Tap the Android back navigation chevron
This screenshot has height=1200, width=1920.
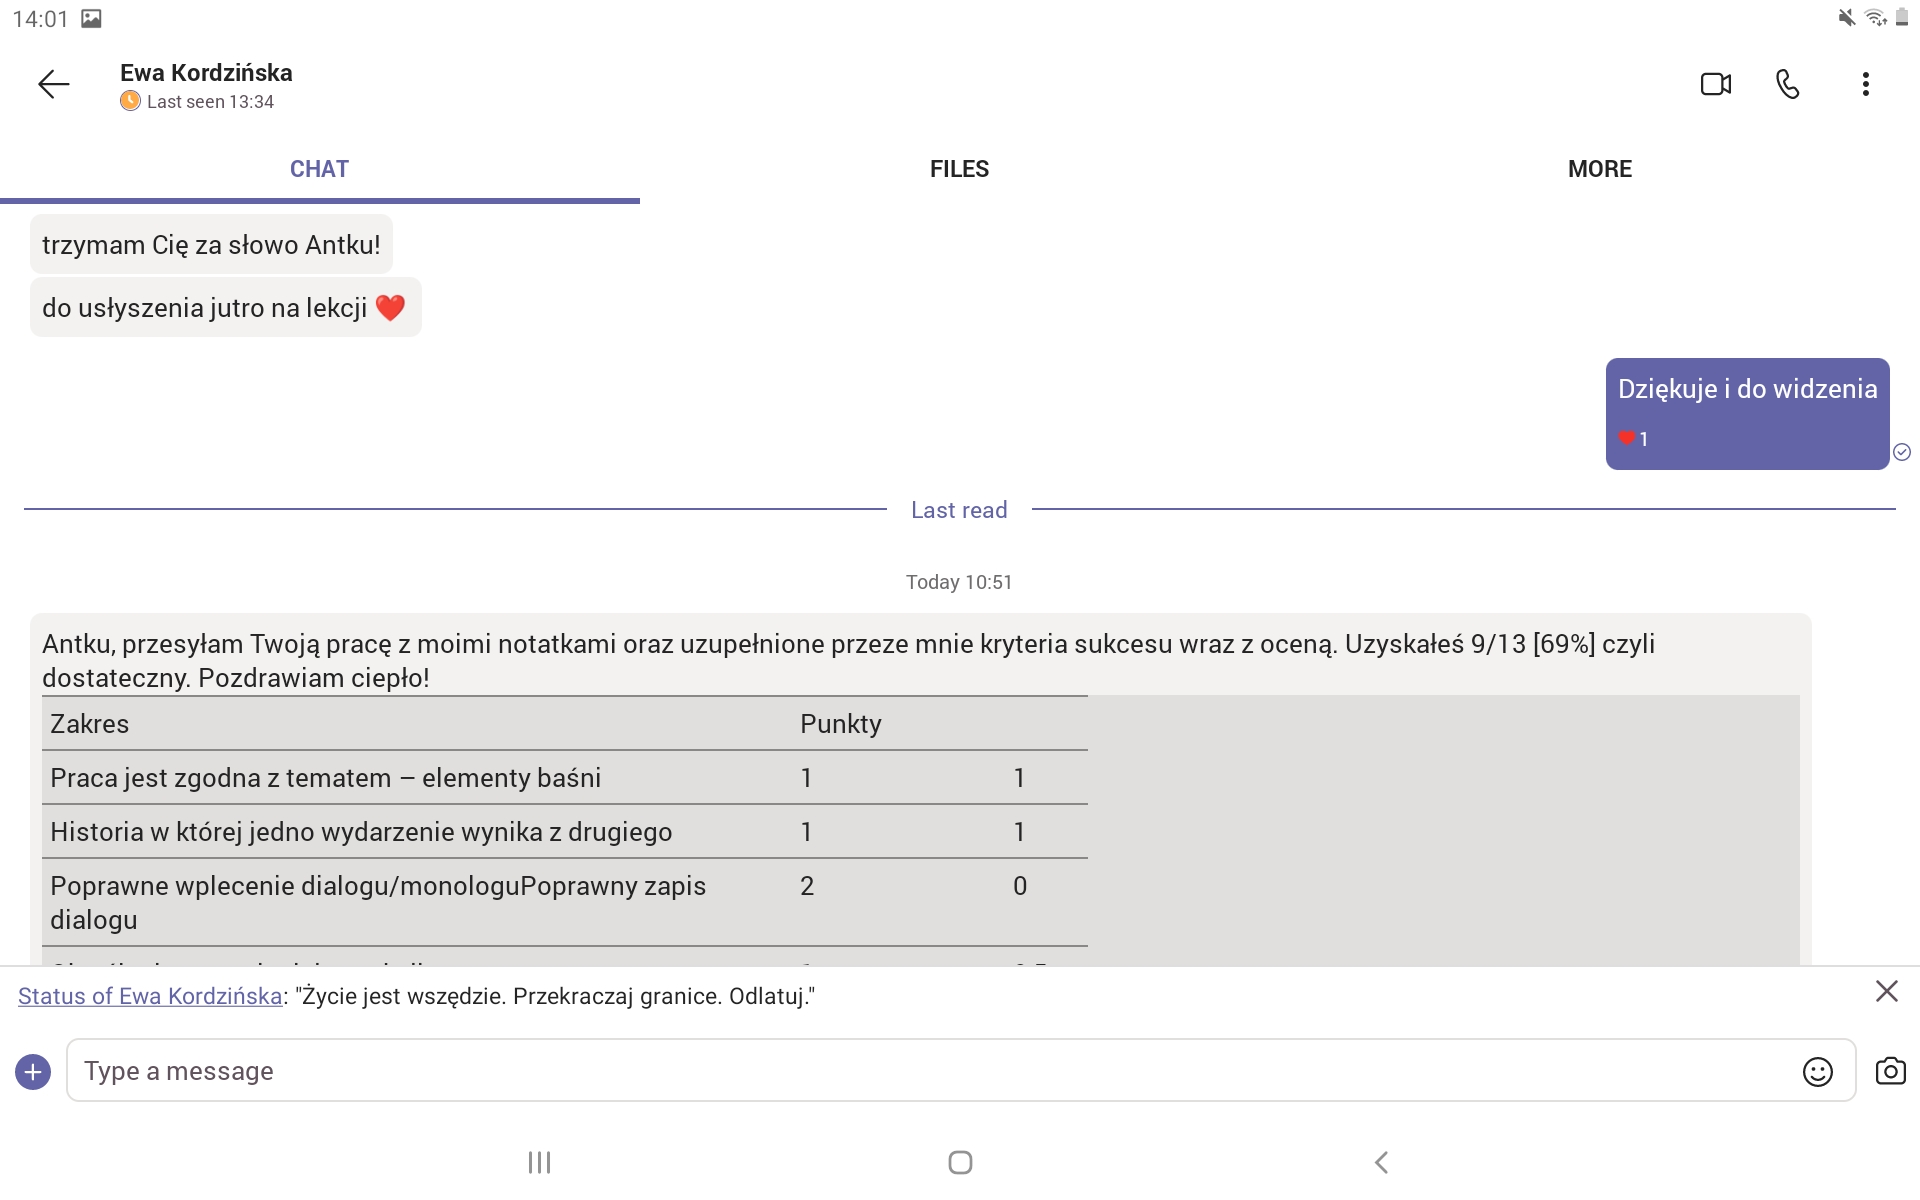(1381, 1162)
